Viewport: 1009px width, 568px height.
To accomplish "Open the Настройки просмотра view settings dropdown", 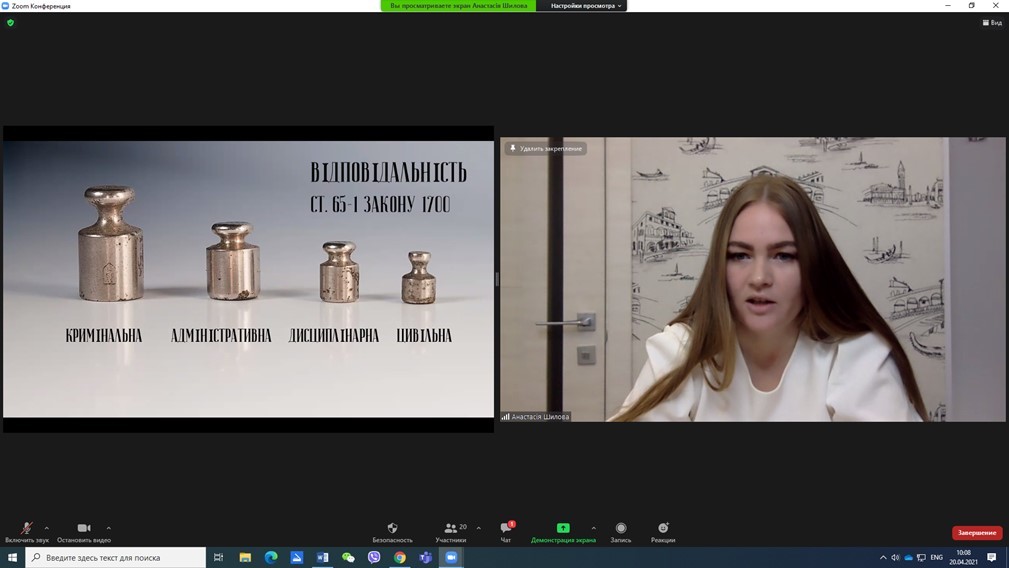I will tap(586, 6).
